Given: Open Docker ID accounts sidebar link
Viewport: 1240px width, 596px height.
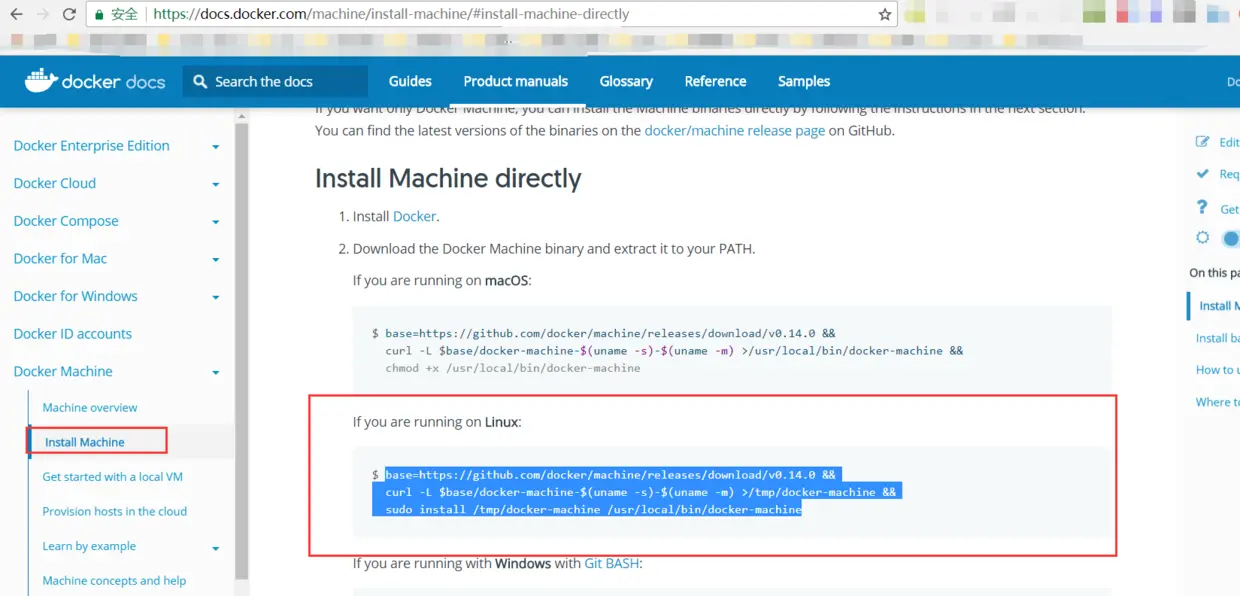Looking at the screenshot, I should pyautogui.click(x=72, y=333).
